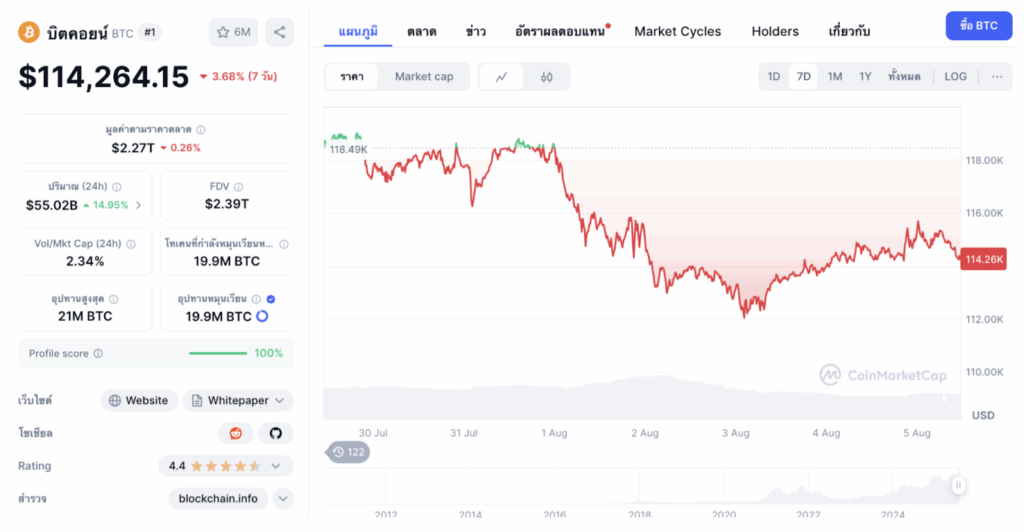Open the Bitcoin Website link

[x=139, y=401]
